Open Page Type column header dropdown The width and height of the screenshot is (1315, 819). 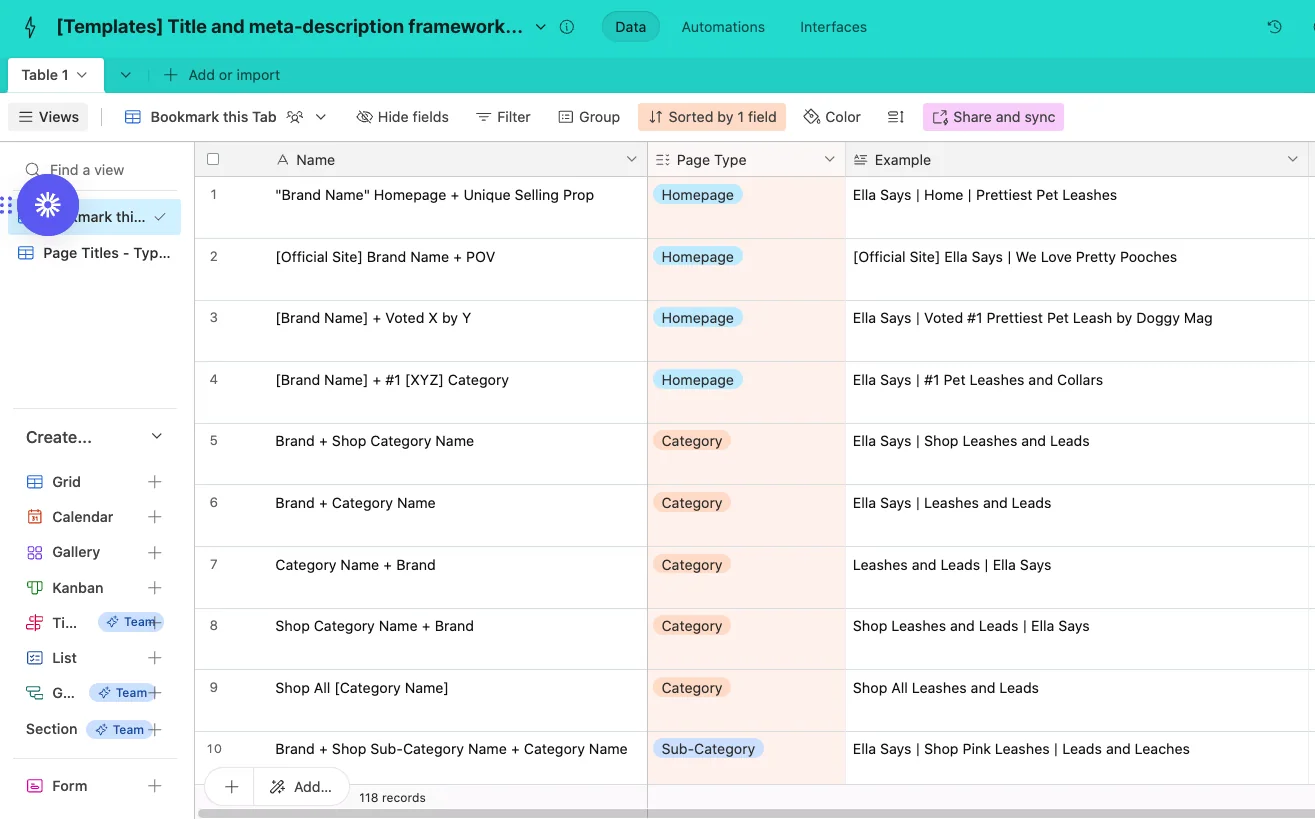[829, 160]
